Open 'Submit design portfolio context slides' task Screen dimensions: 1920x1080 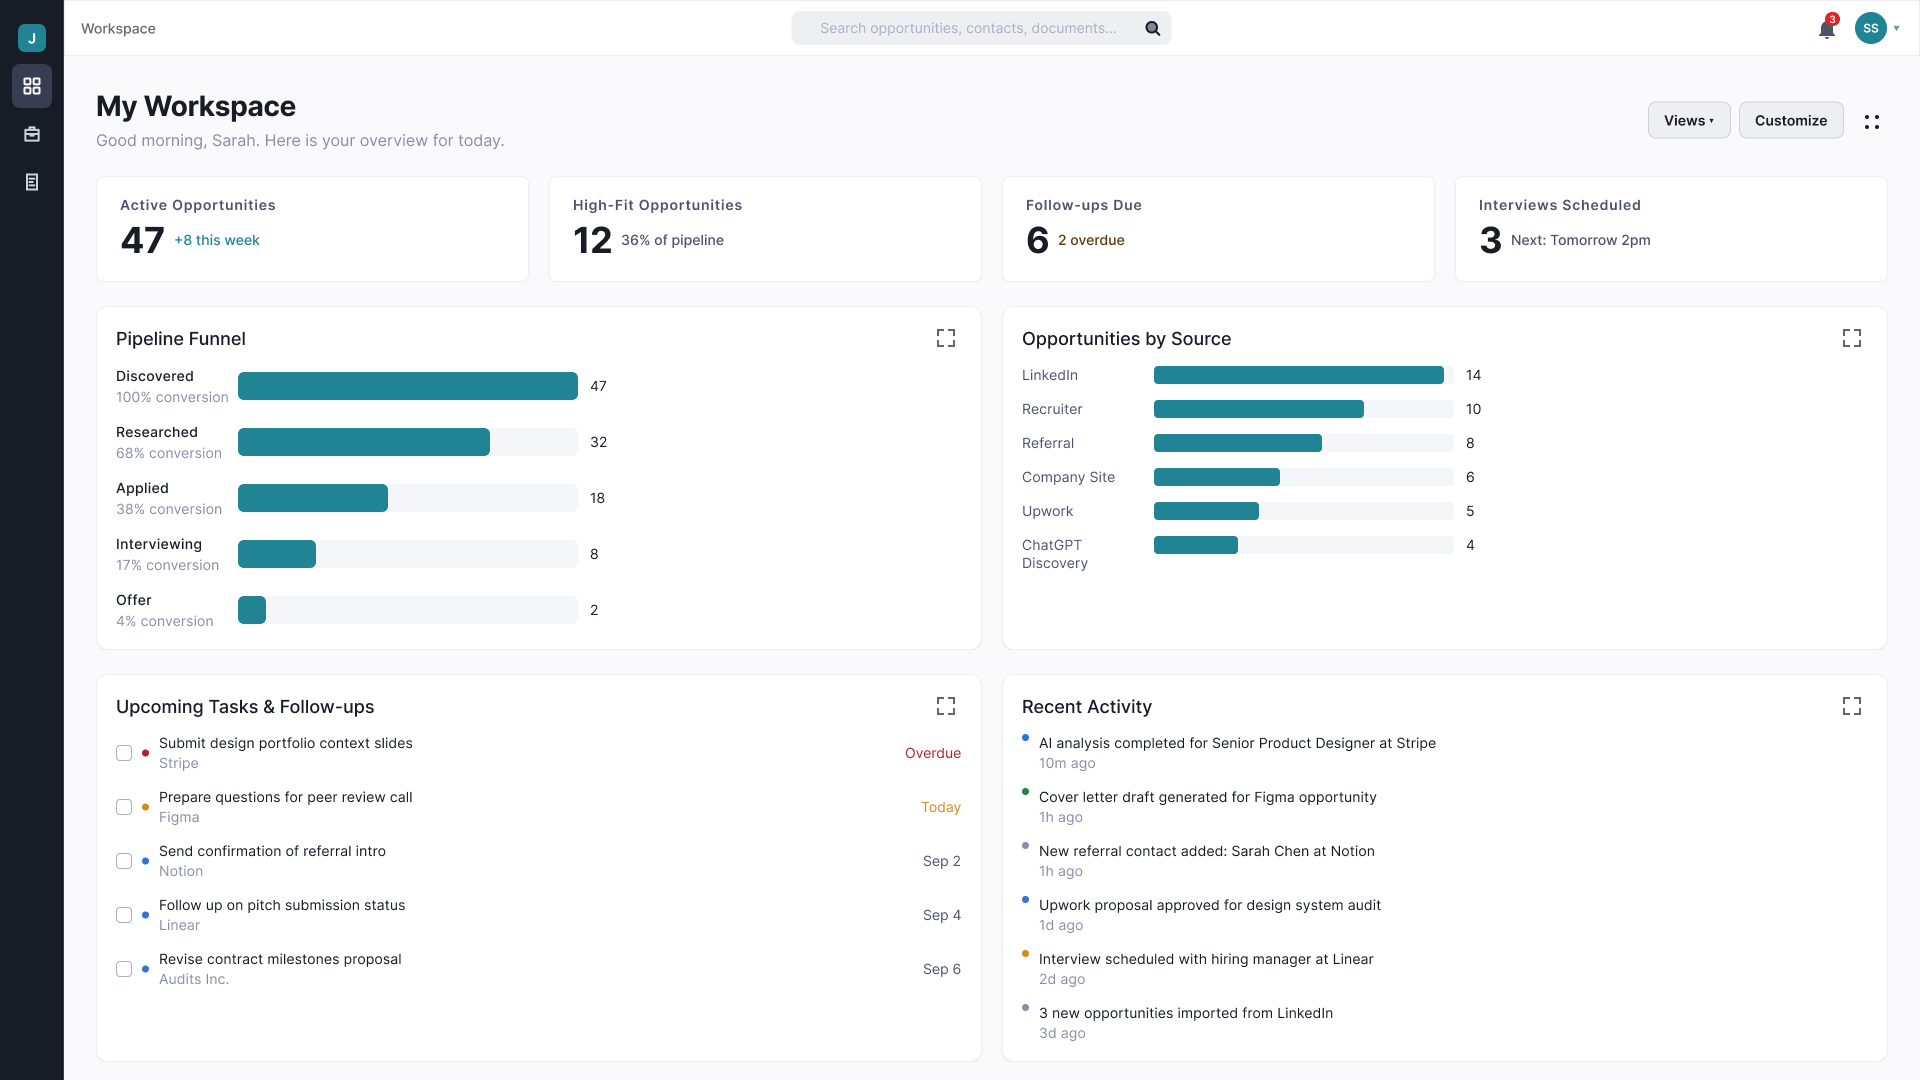tap(286, 743)
